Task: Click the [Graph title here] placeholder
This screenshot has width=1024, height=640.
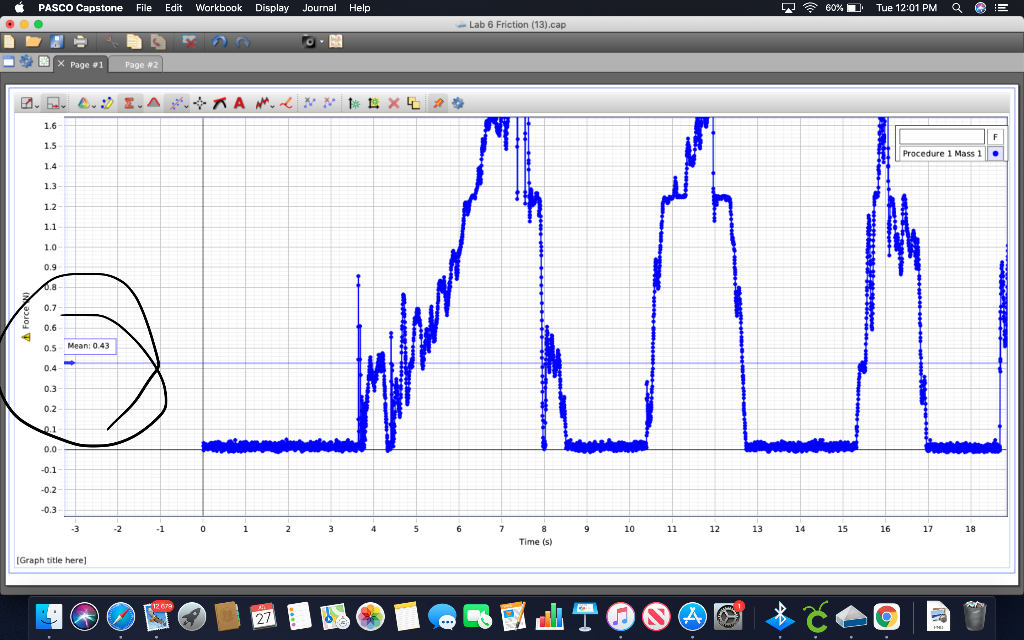Action: pos(52,560)
